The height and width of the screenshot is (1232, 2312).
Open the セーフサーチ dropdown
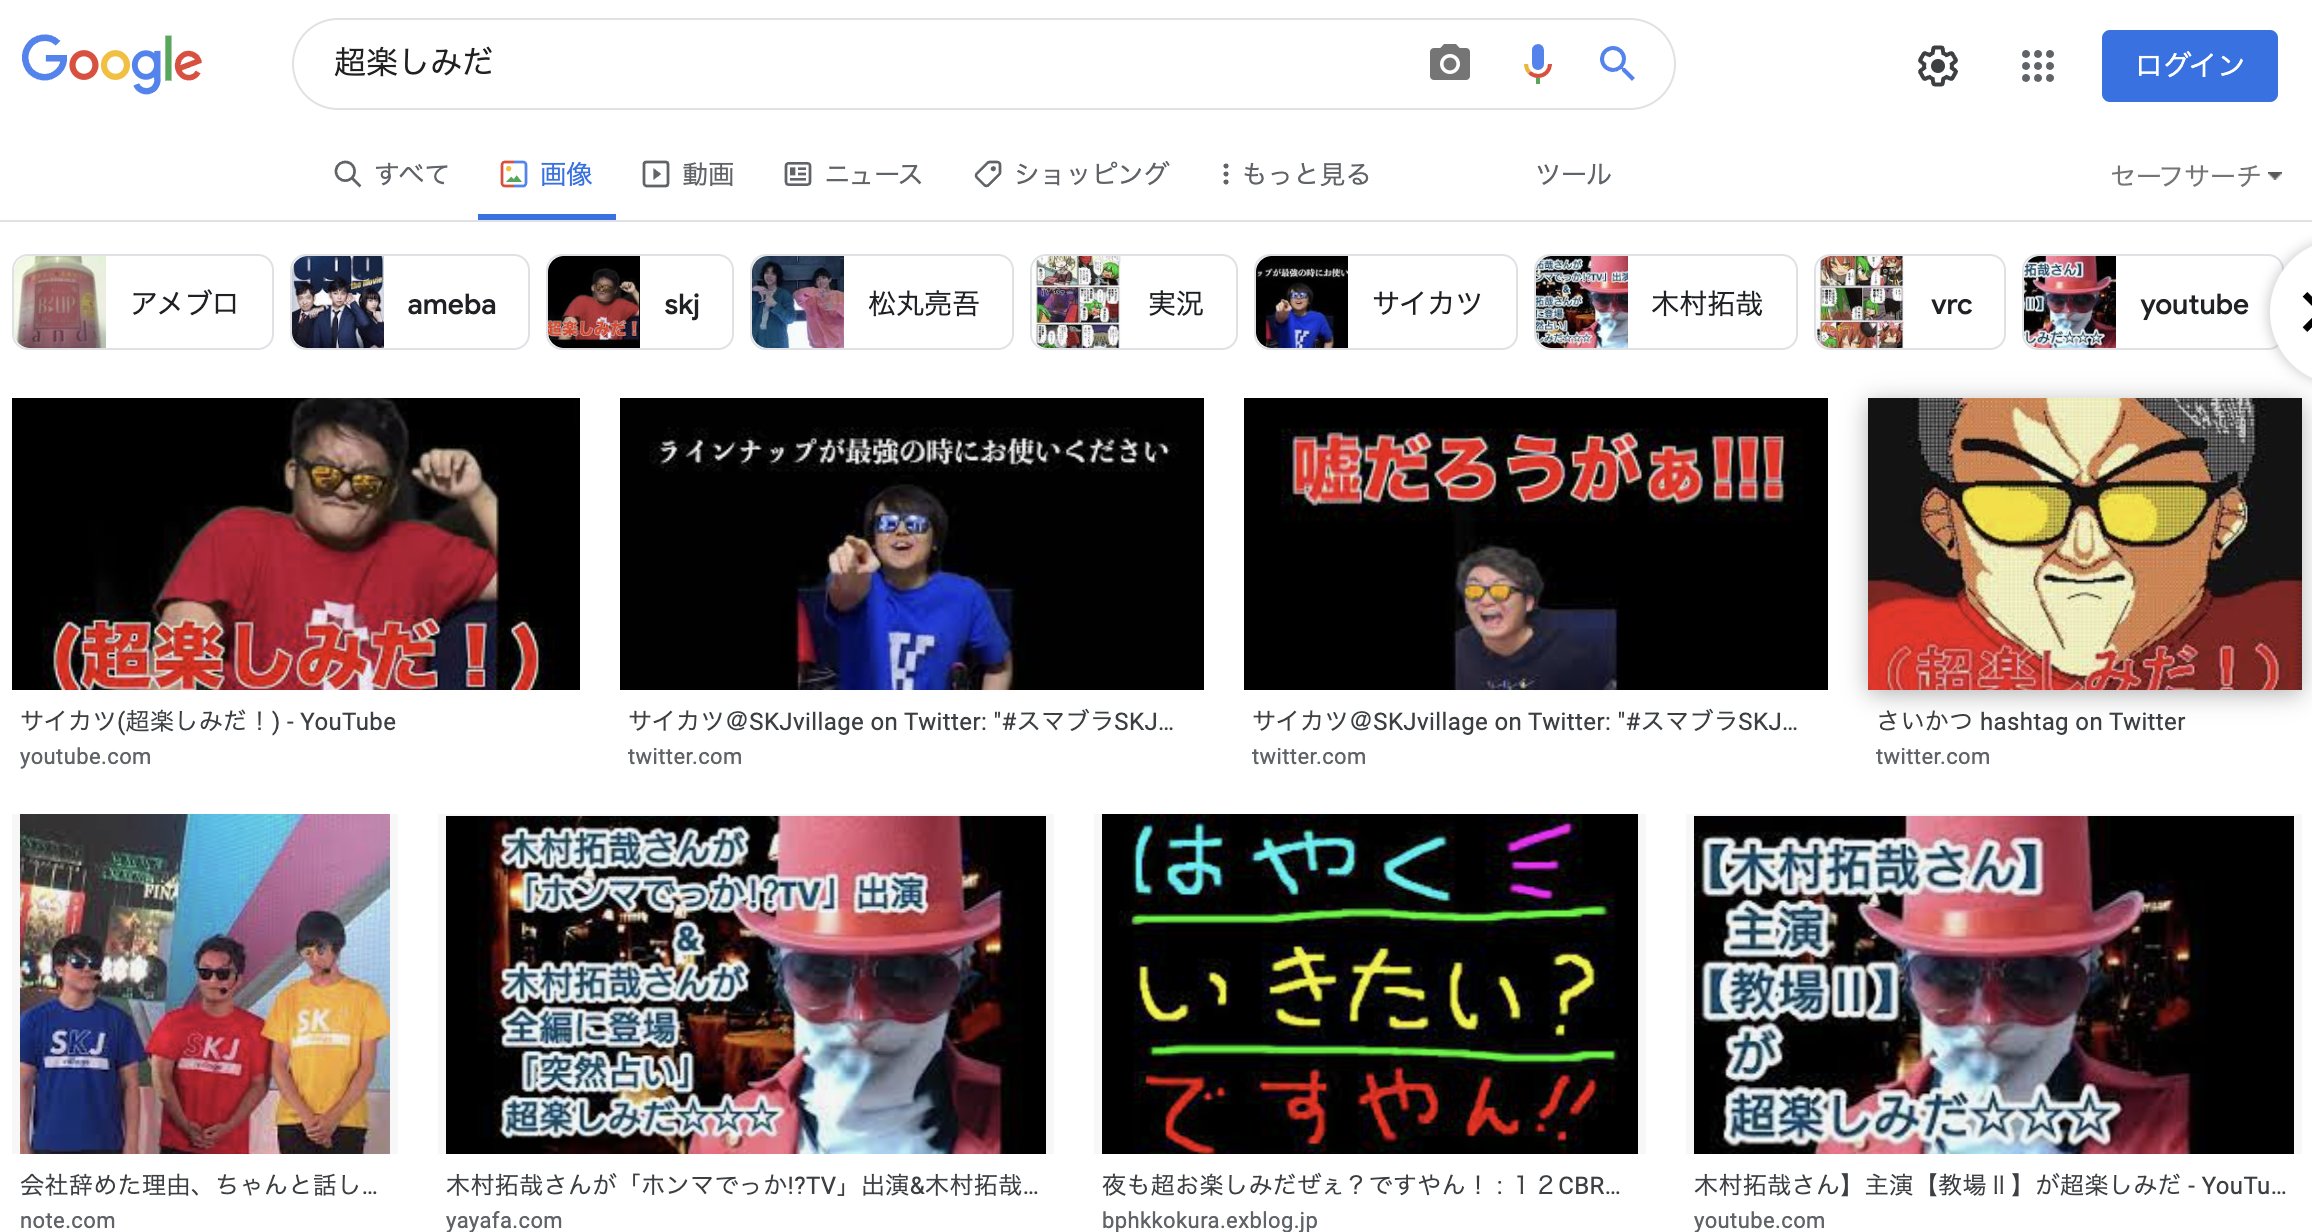click(x=2196, y=175)
